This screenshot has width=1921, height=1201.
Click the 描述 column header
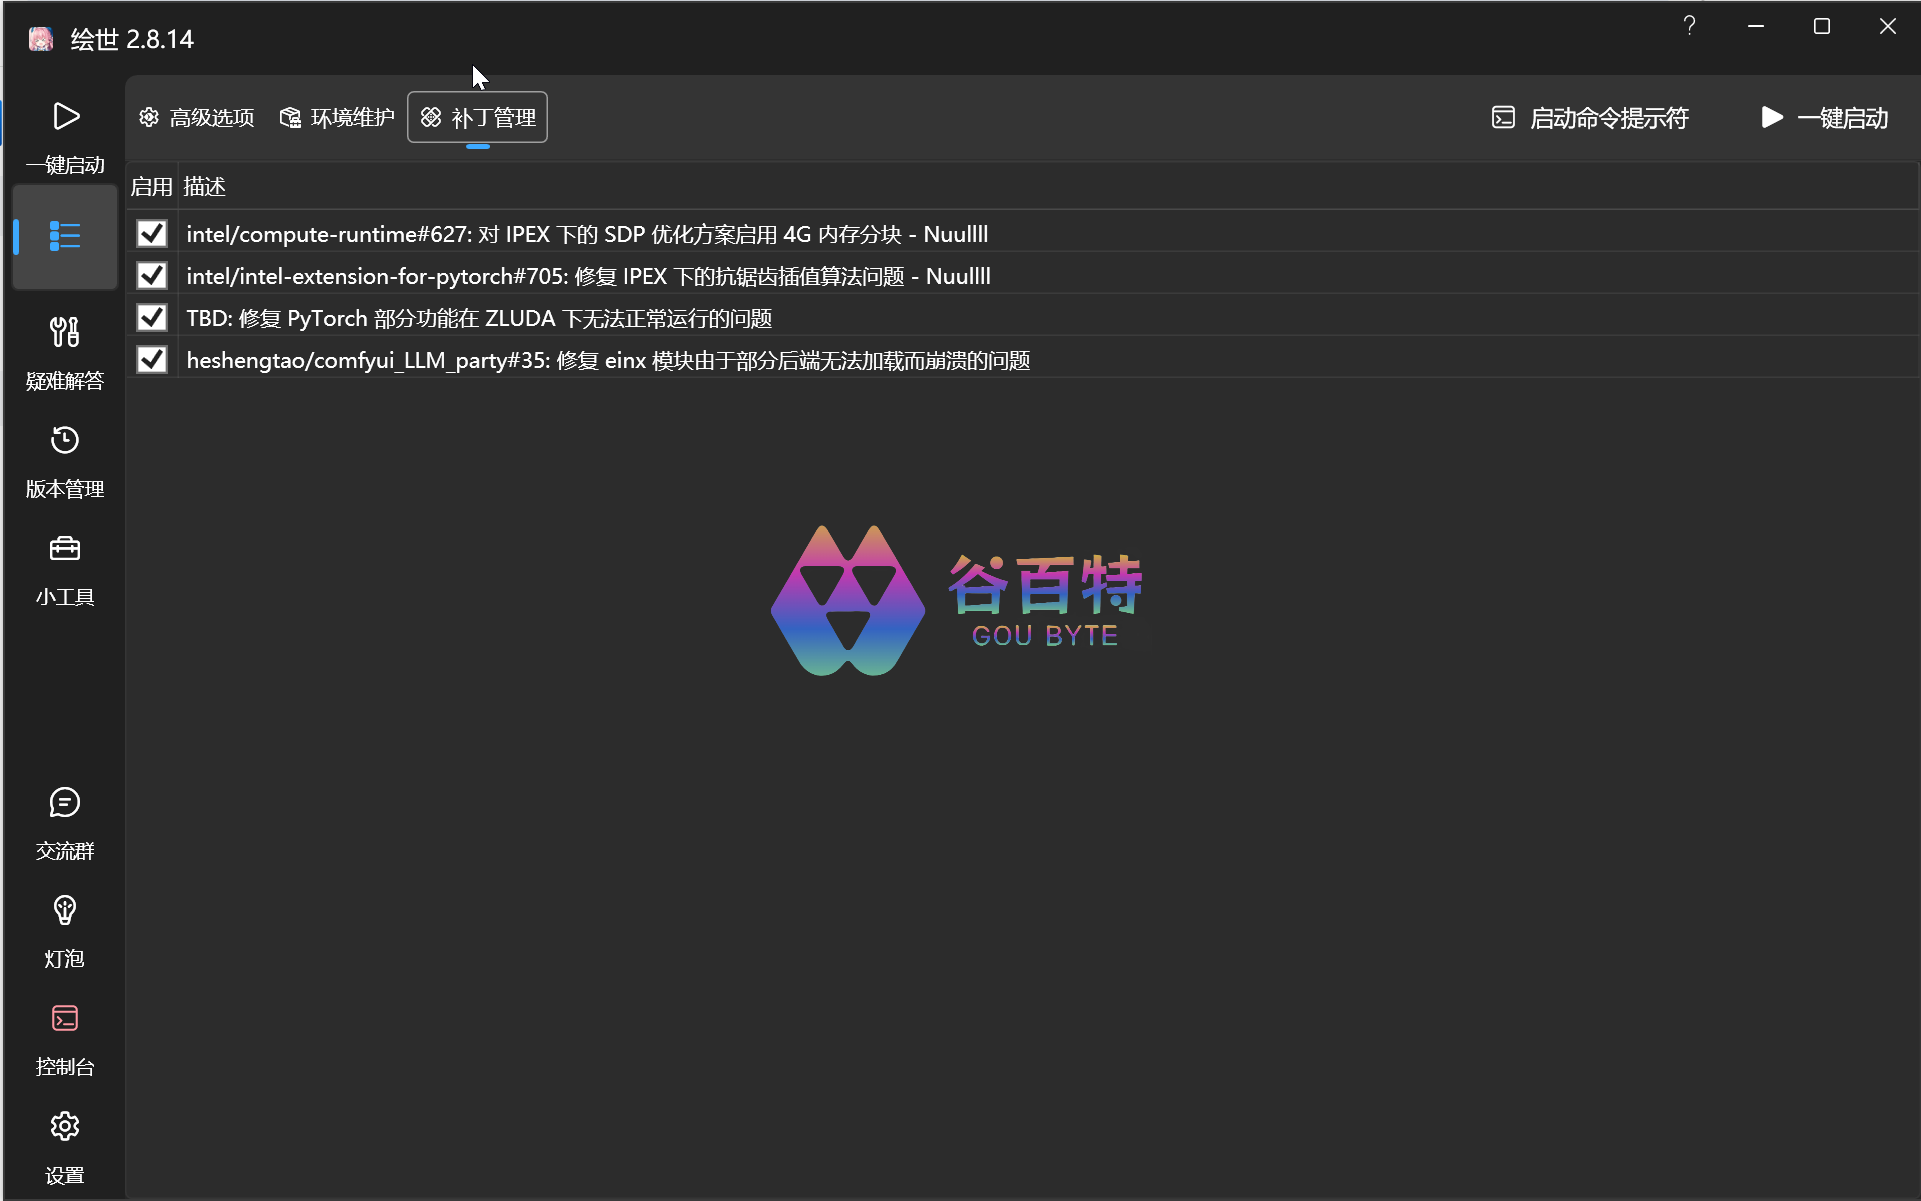point(205,187)
